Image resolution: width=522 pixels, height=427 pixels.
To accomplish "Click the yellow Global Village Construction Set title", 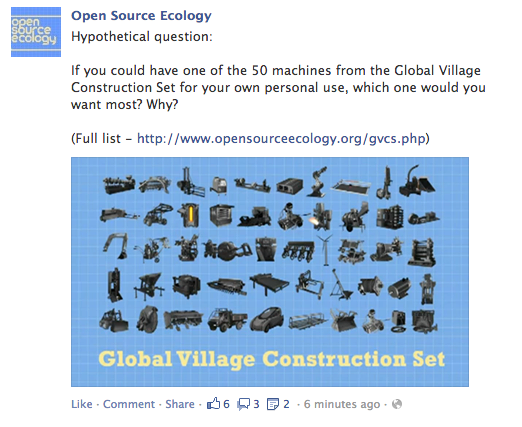I will point(272,360).
